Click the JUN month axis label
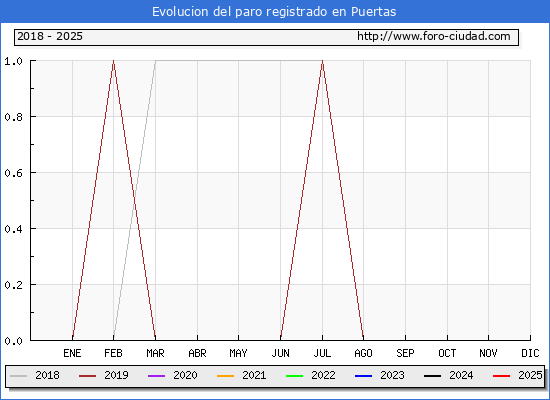 (281, 353)
